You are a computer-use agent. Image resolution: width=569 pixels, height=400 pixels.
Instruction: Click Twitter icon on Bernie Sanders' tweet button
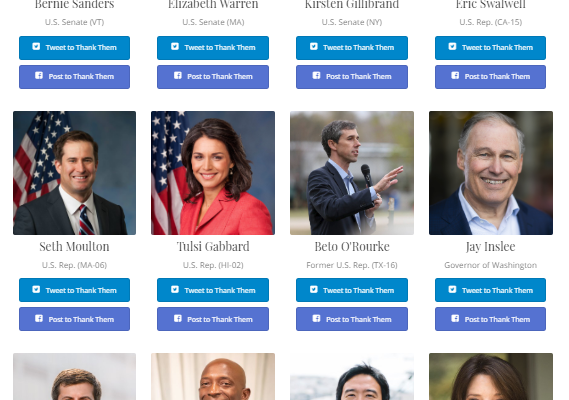(36, 46)
